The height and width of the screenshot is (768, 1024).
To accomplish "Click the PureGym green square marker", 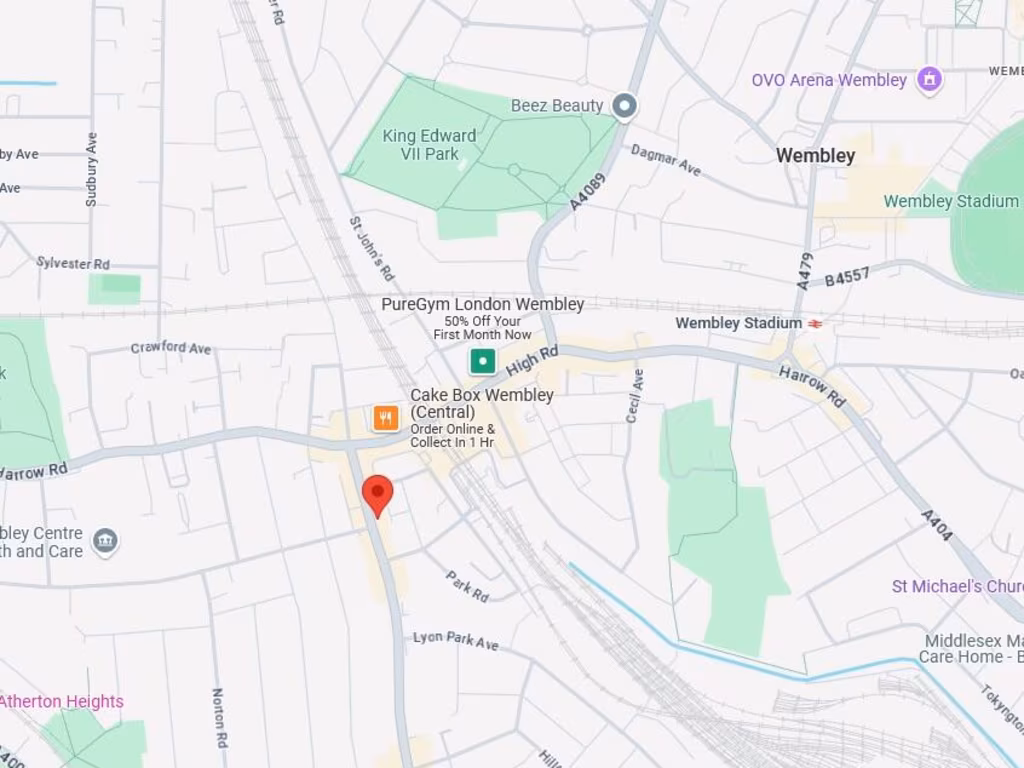I will 483,361.
